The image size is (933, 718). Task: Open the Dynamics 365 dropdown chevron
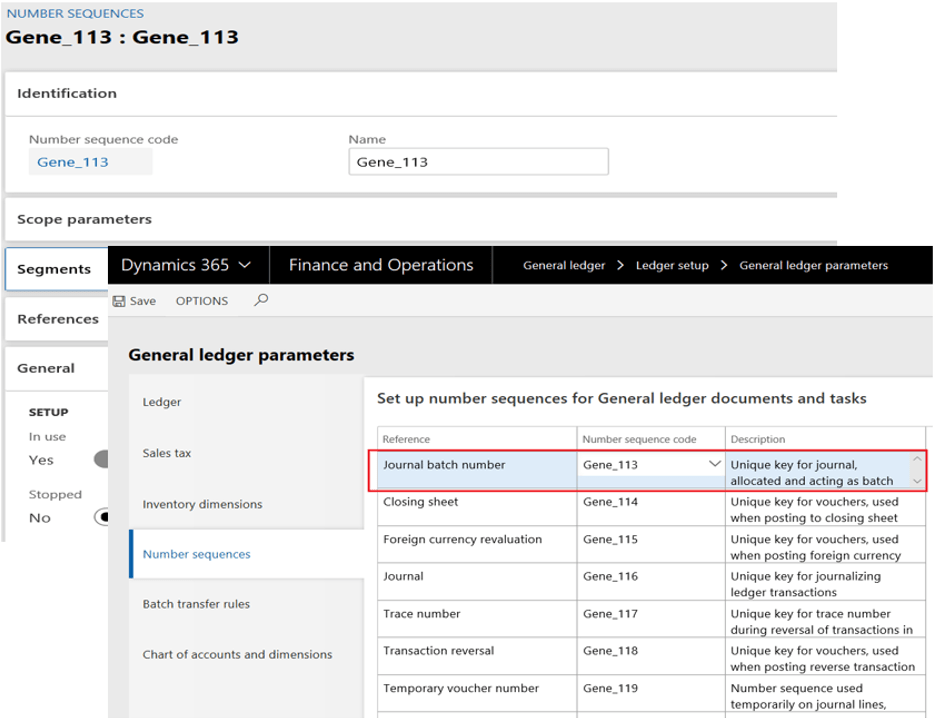pyautogui.click(x=246, y=266)
